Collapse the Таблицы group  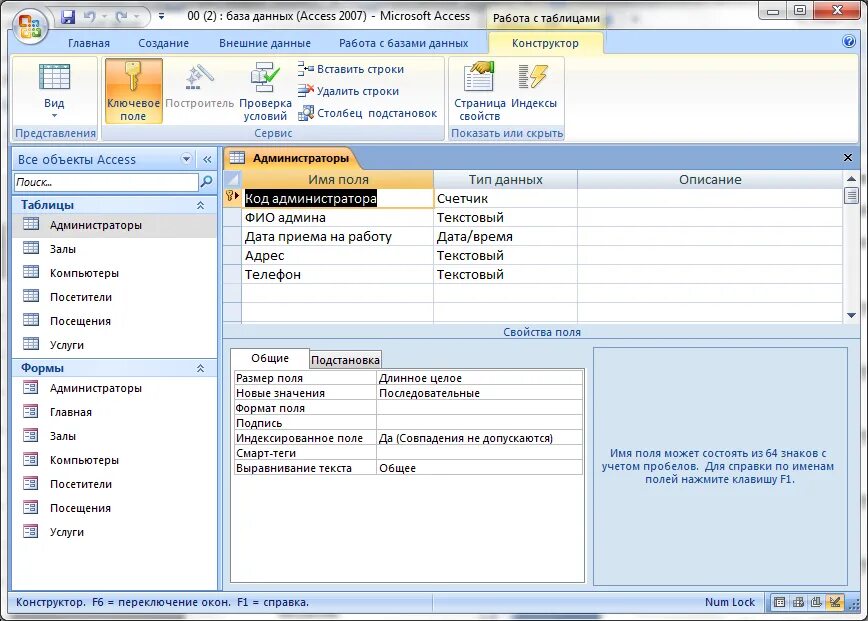pos(200,205)
